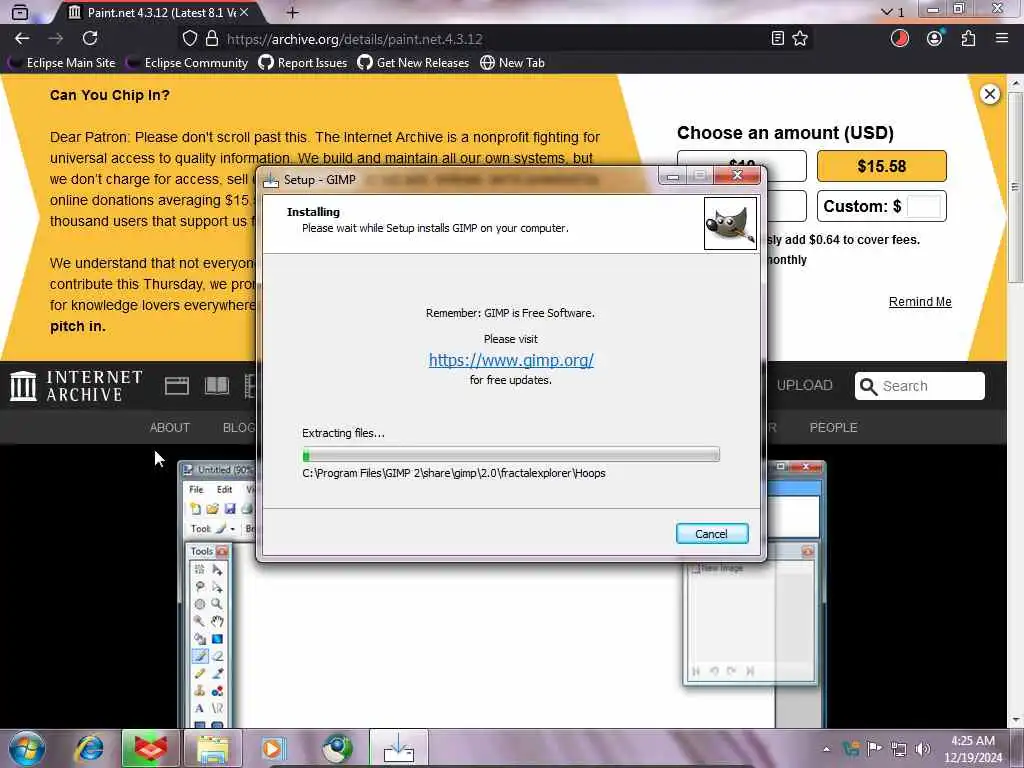Dismiss the donation banner with X

tap(990, 94)
